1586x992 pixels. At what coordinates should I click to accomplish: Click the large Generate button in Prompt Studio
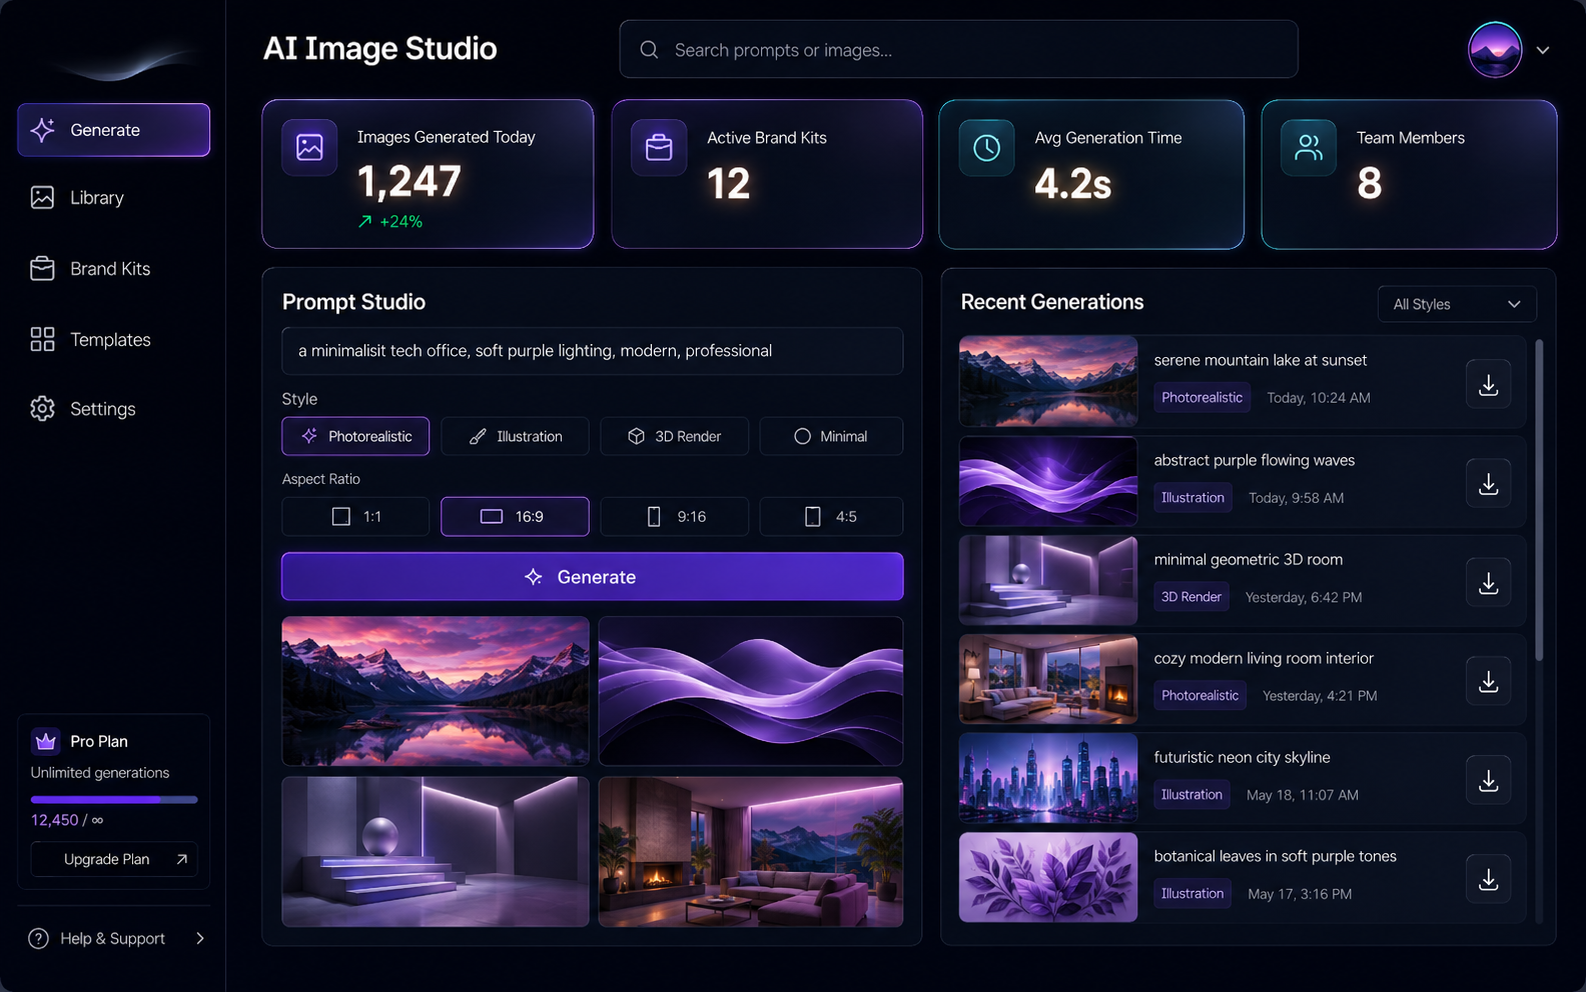(x=592, y=577)
